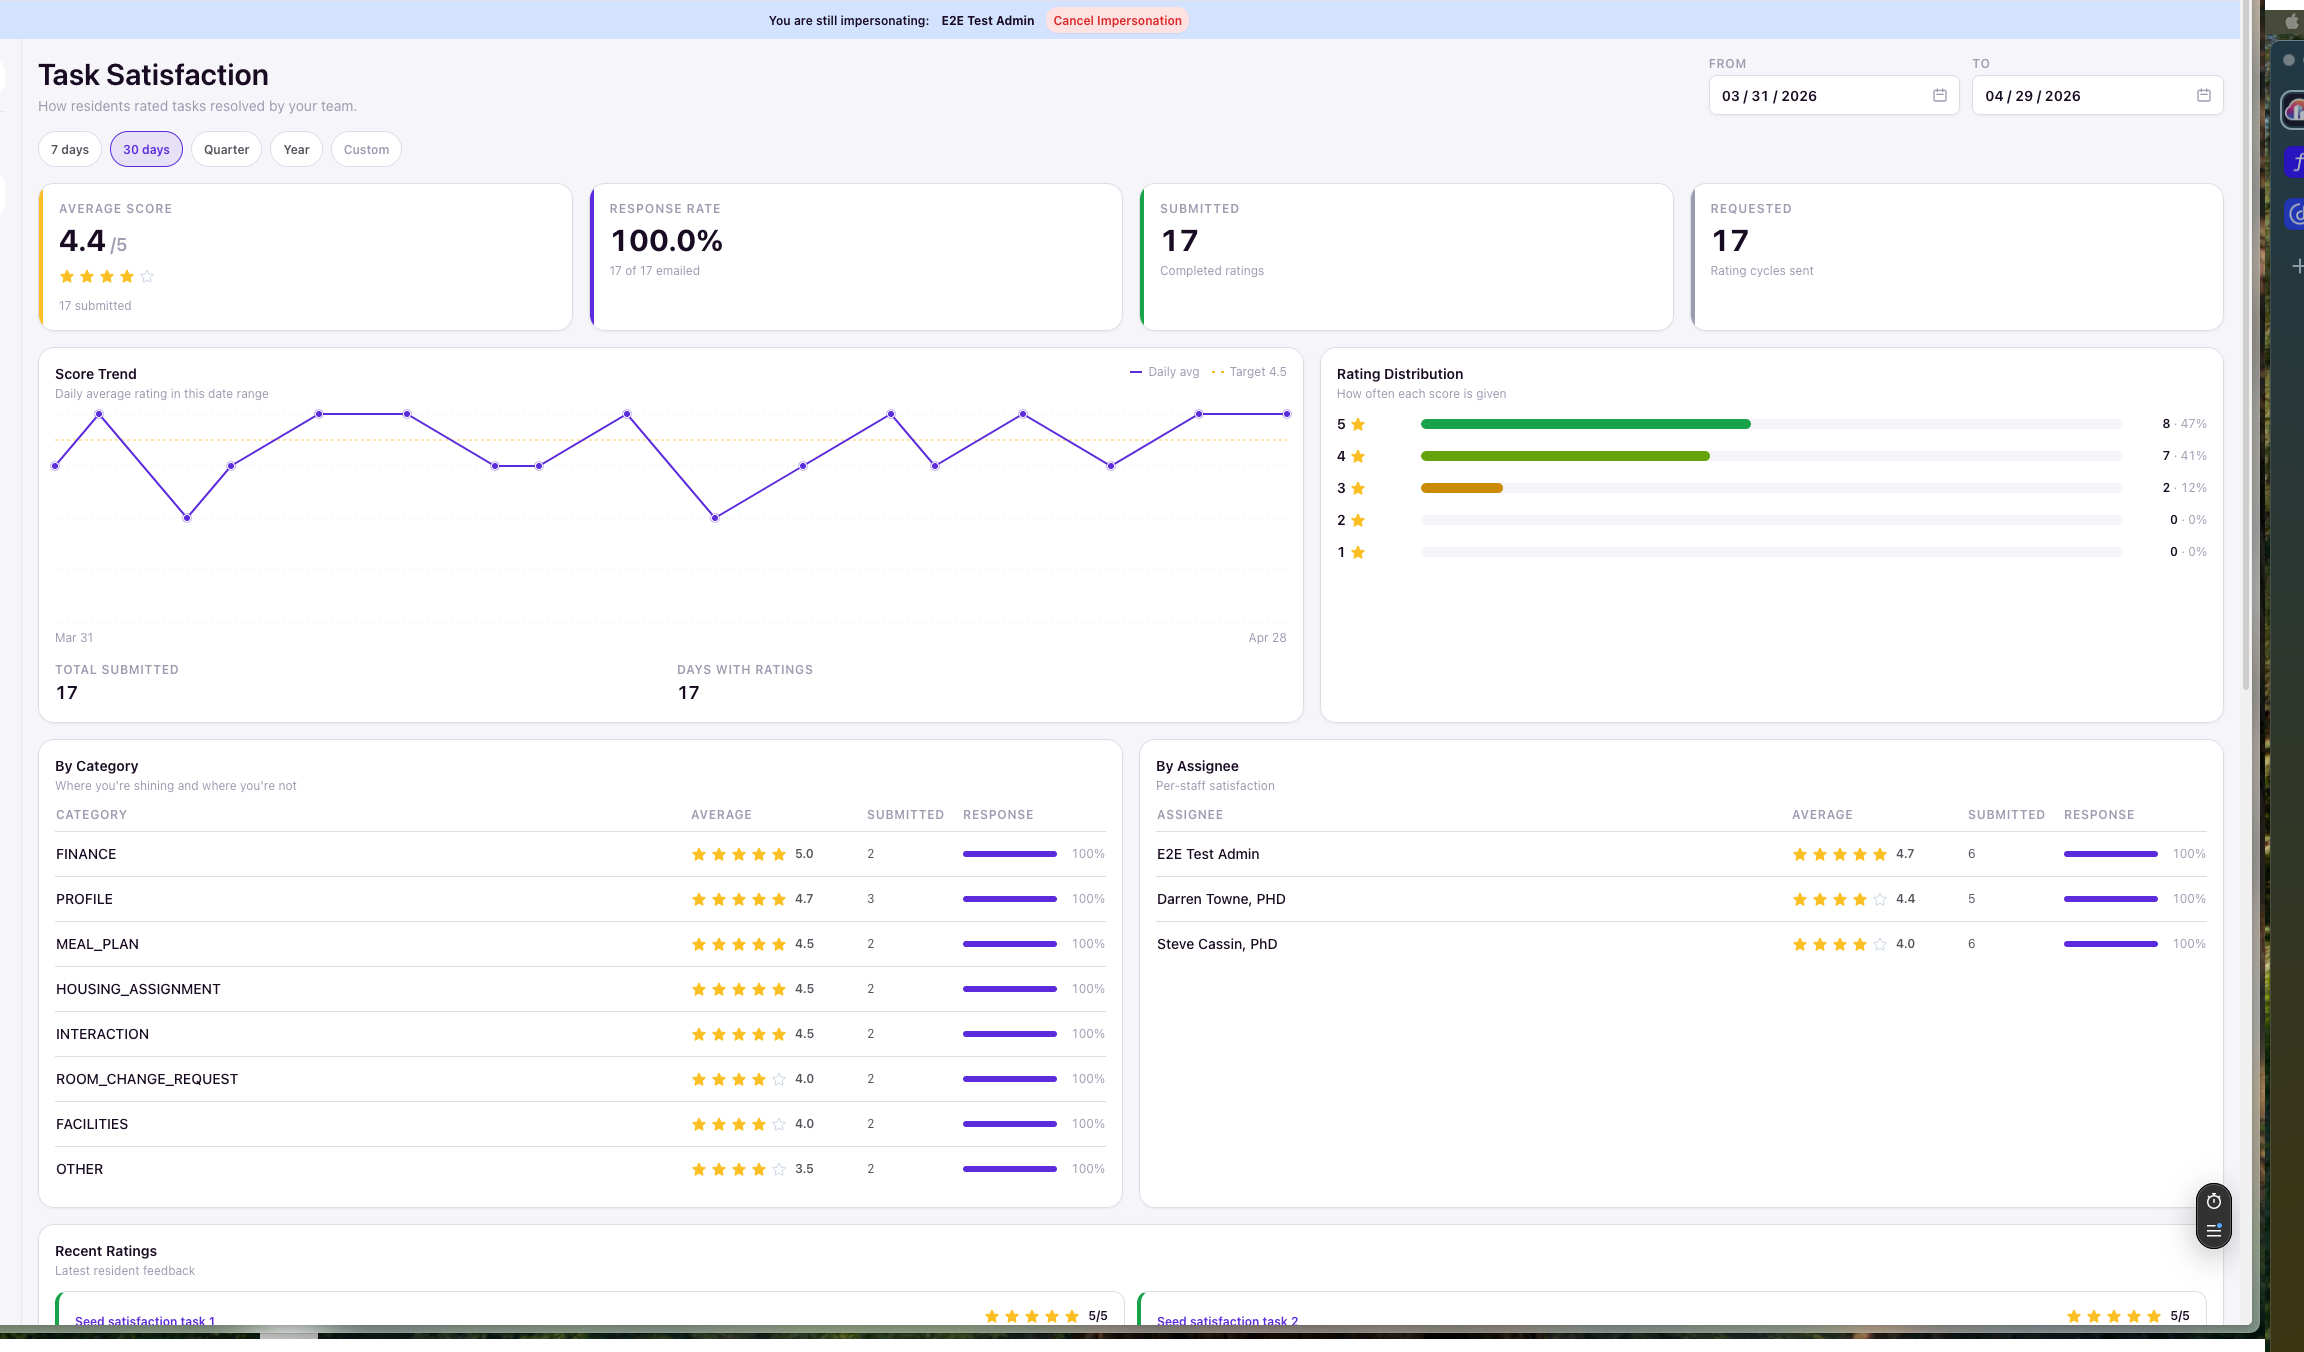Click the last data point of Score Trend
This screenshot has height=1352, width=2304.
(1287, 414)
